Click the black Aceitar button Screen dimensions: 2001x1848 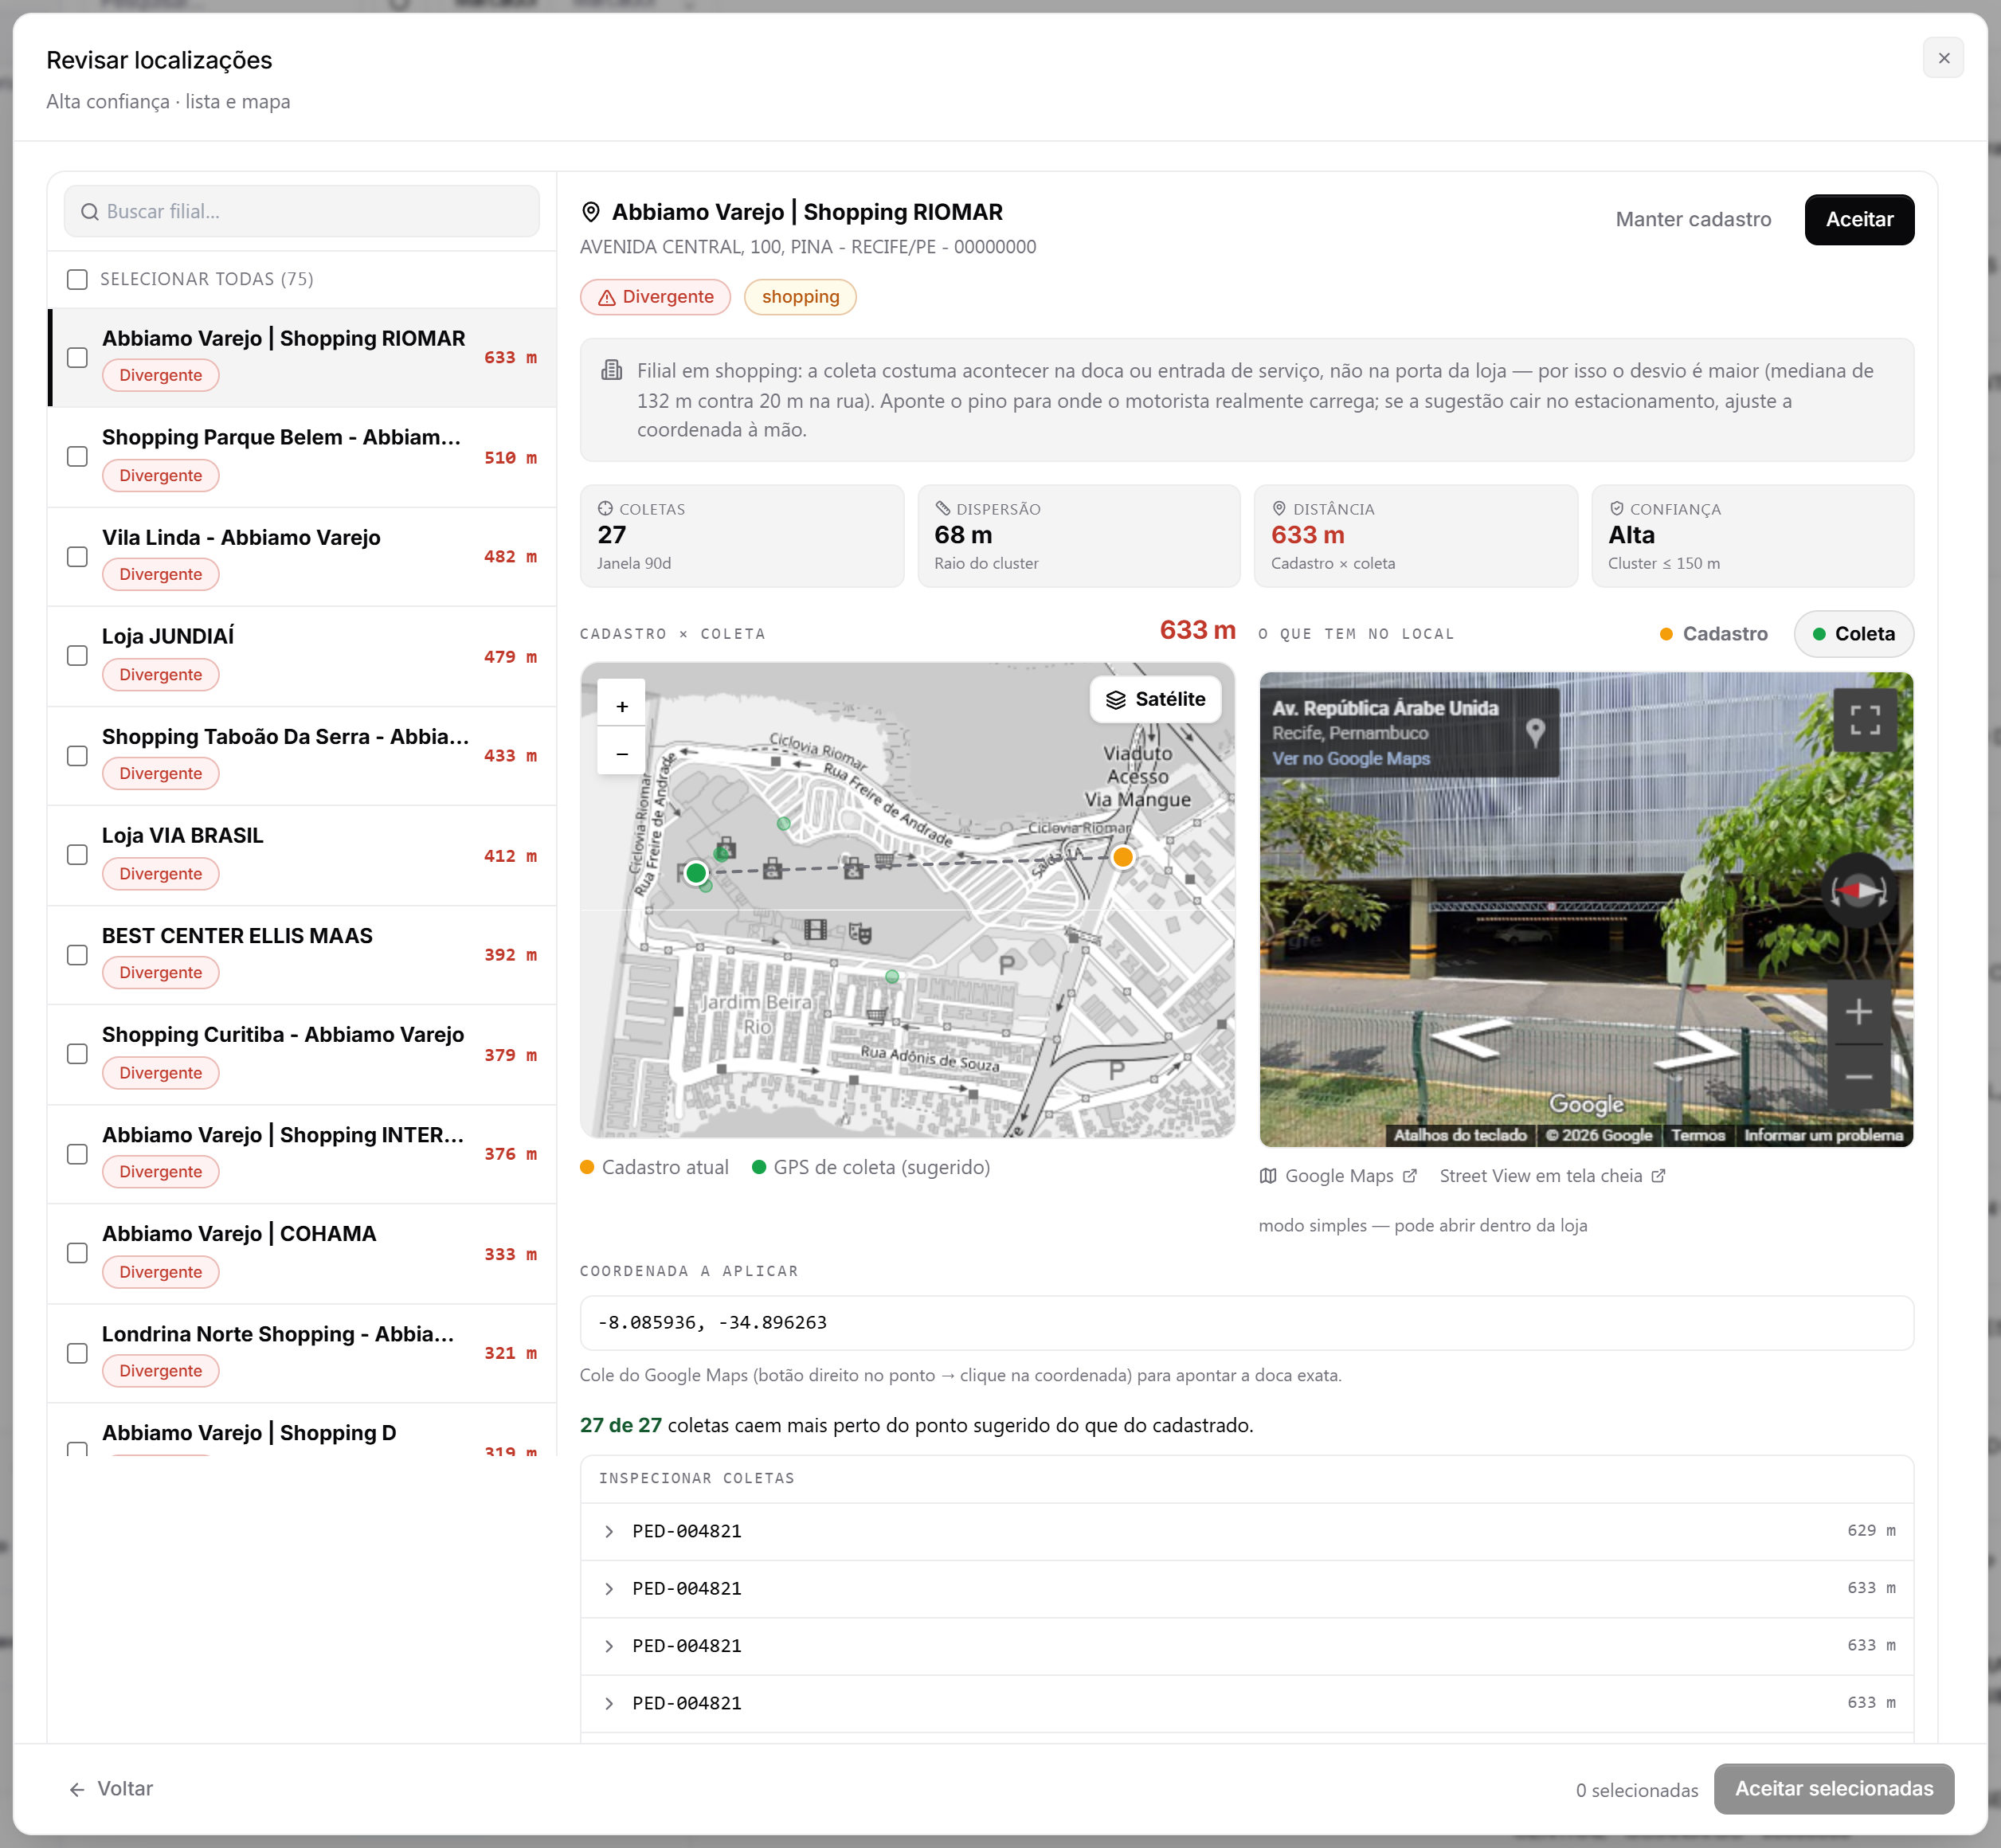coord(1859,219)
